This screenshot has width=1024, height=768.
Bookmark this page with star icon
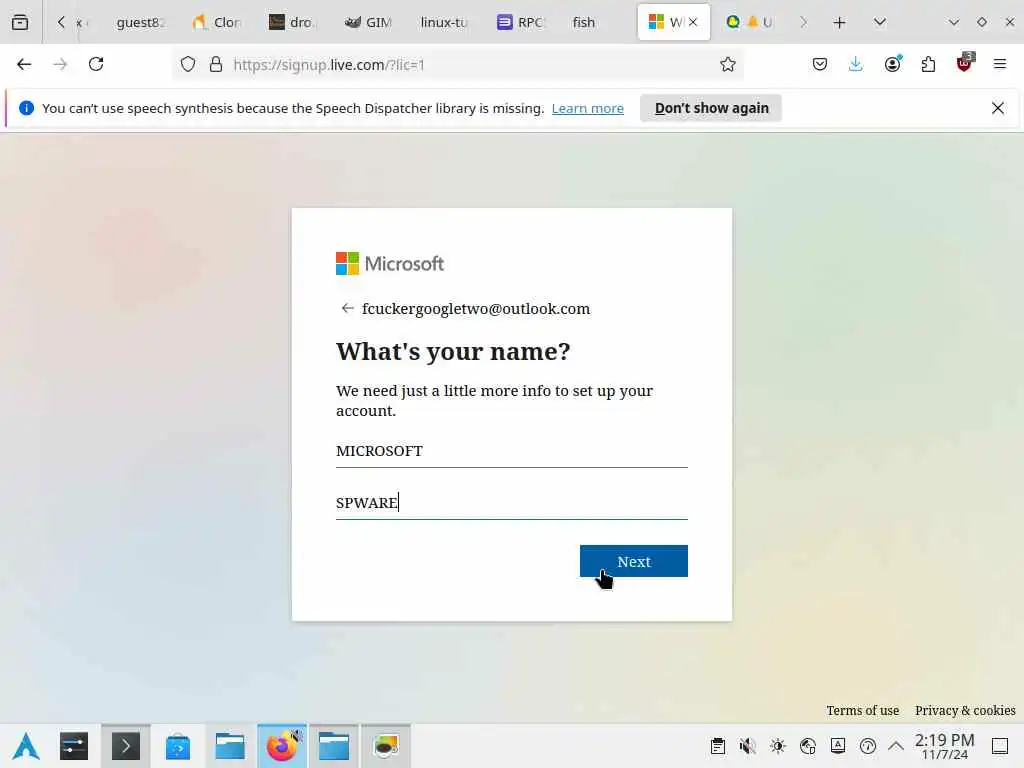pos(728,64)
